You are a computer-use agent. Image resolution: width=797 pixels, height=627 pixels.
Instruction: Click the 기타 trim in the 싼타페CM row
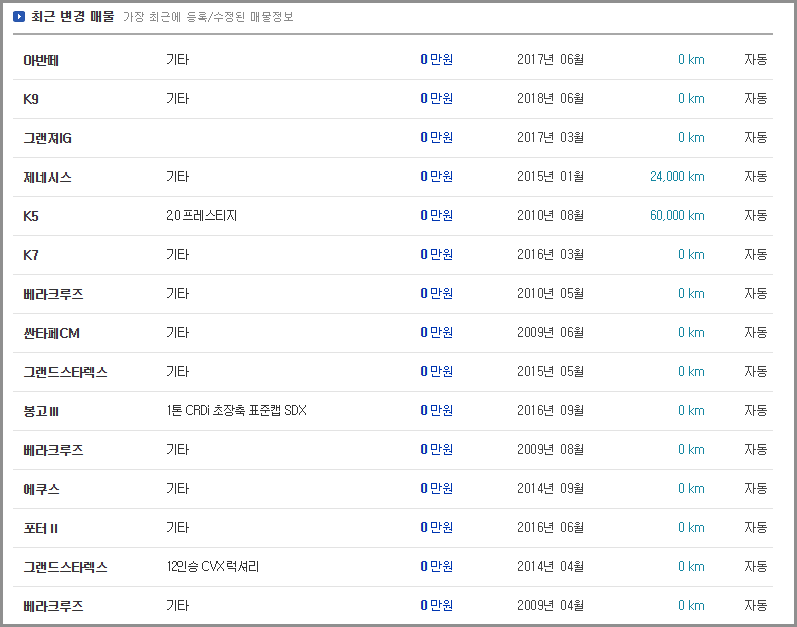[177, 333]
